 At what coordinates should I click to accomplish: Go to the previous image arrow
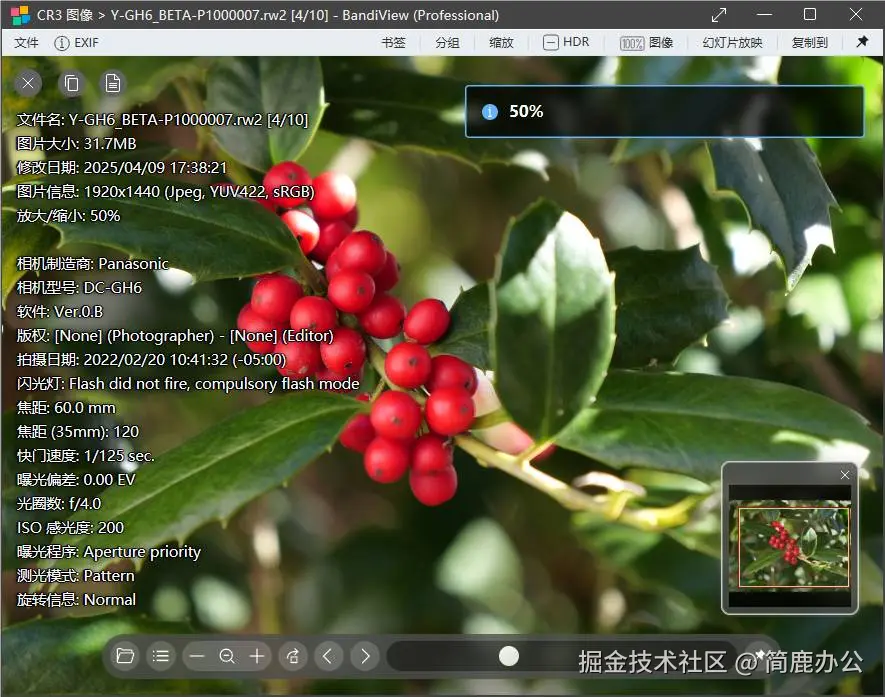click(327, 656)
